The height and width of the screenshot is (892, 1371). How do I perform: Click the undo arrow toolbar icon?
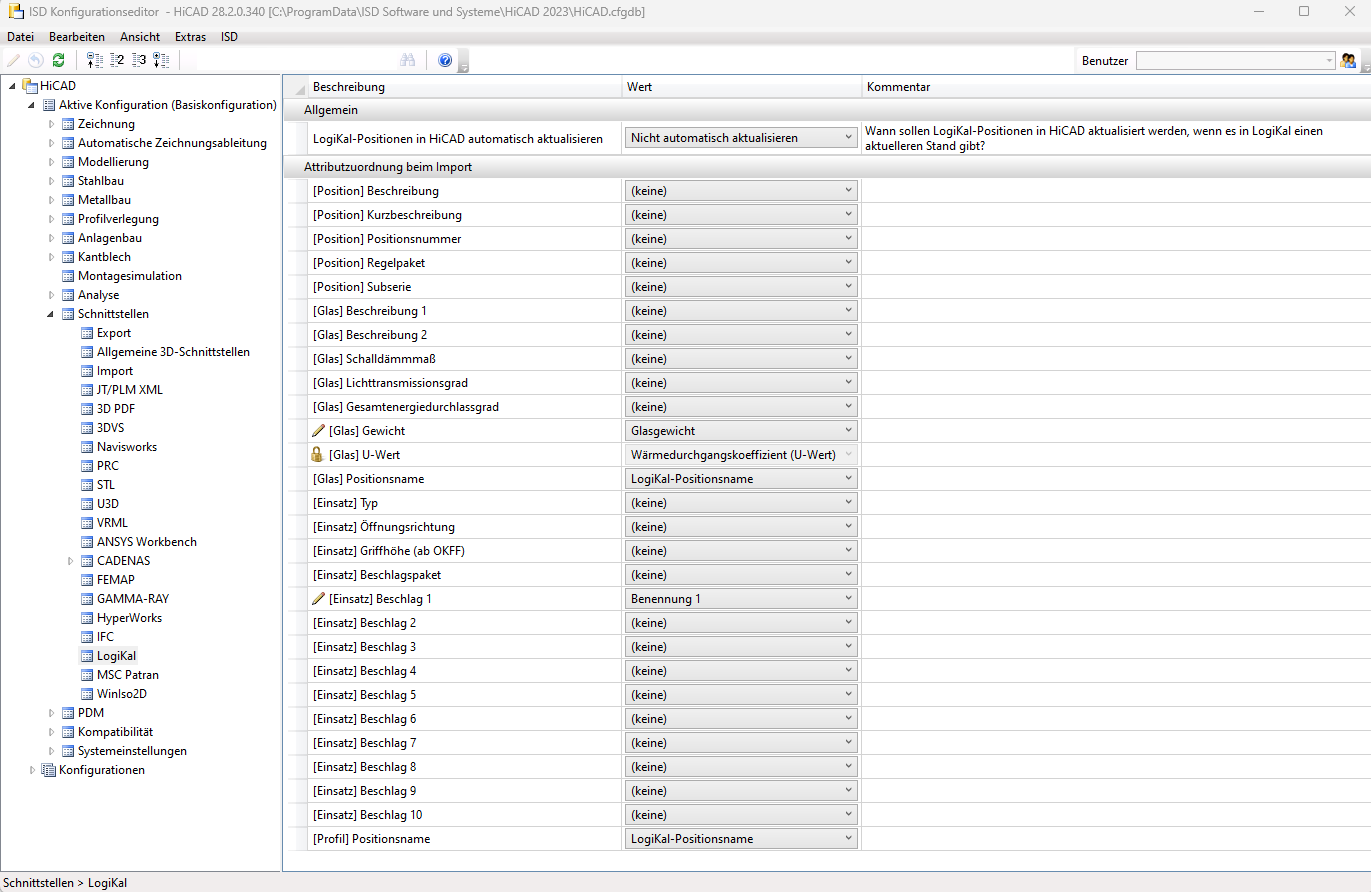point(36,60)
